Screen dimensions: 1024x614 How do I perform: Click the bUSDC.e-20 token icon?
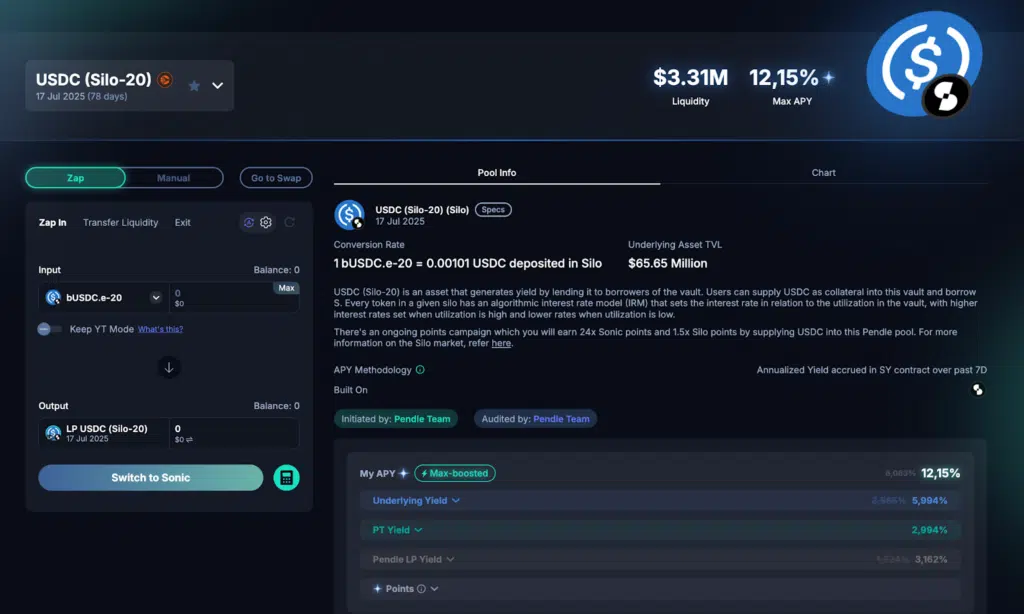pyautogui.click(x=53, y=297)
